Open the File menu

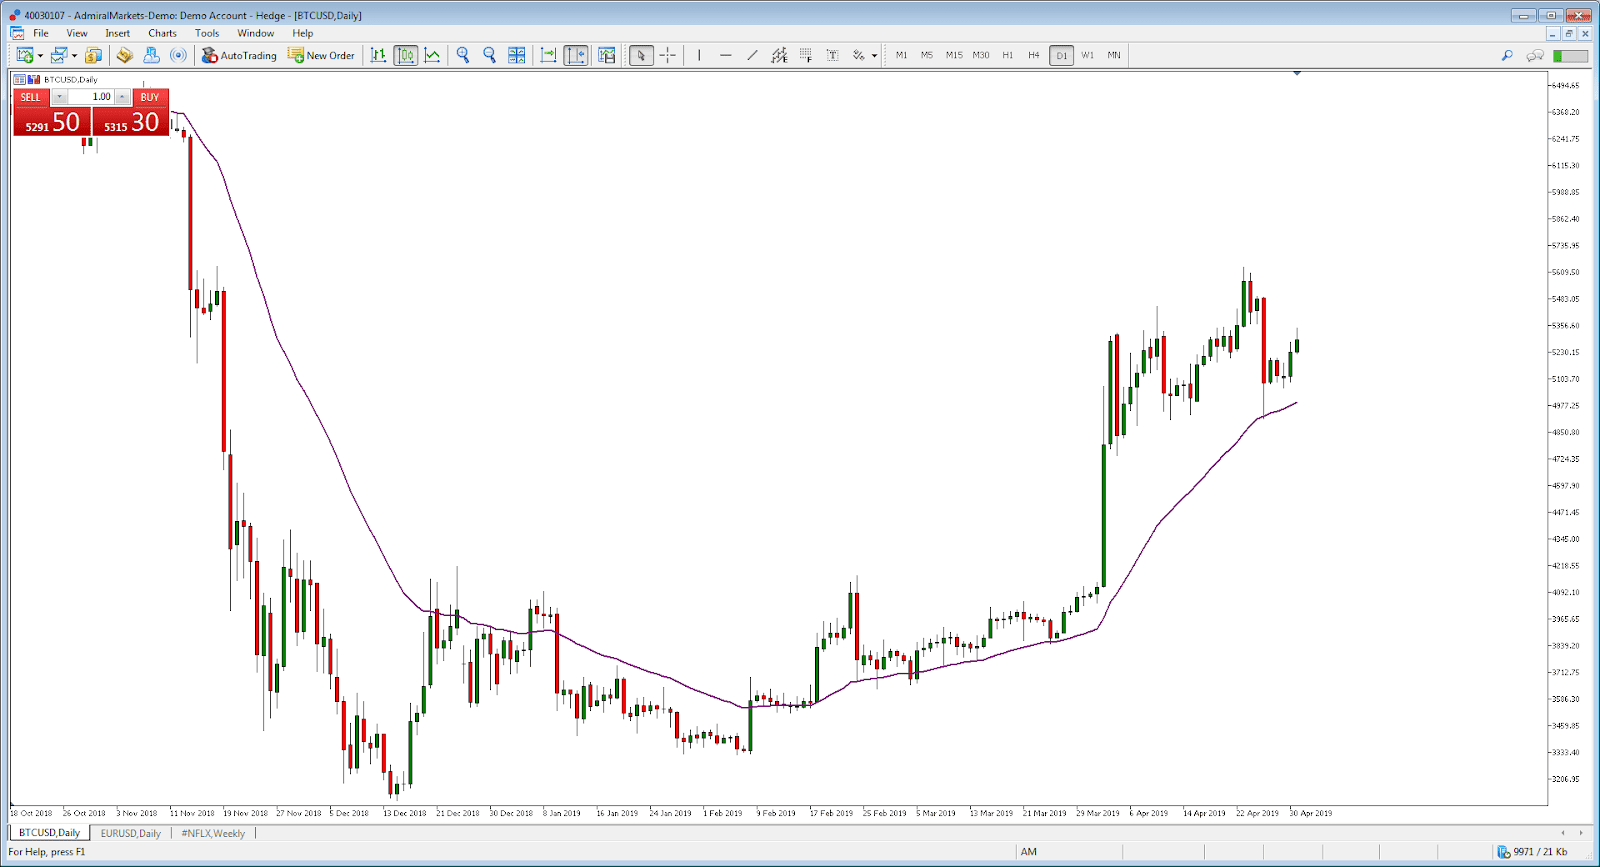41,33
